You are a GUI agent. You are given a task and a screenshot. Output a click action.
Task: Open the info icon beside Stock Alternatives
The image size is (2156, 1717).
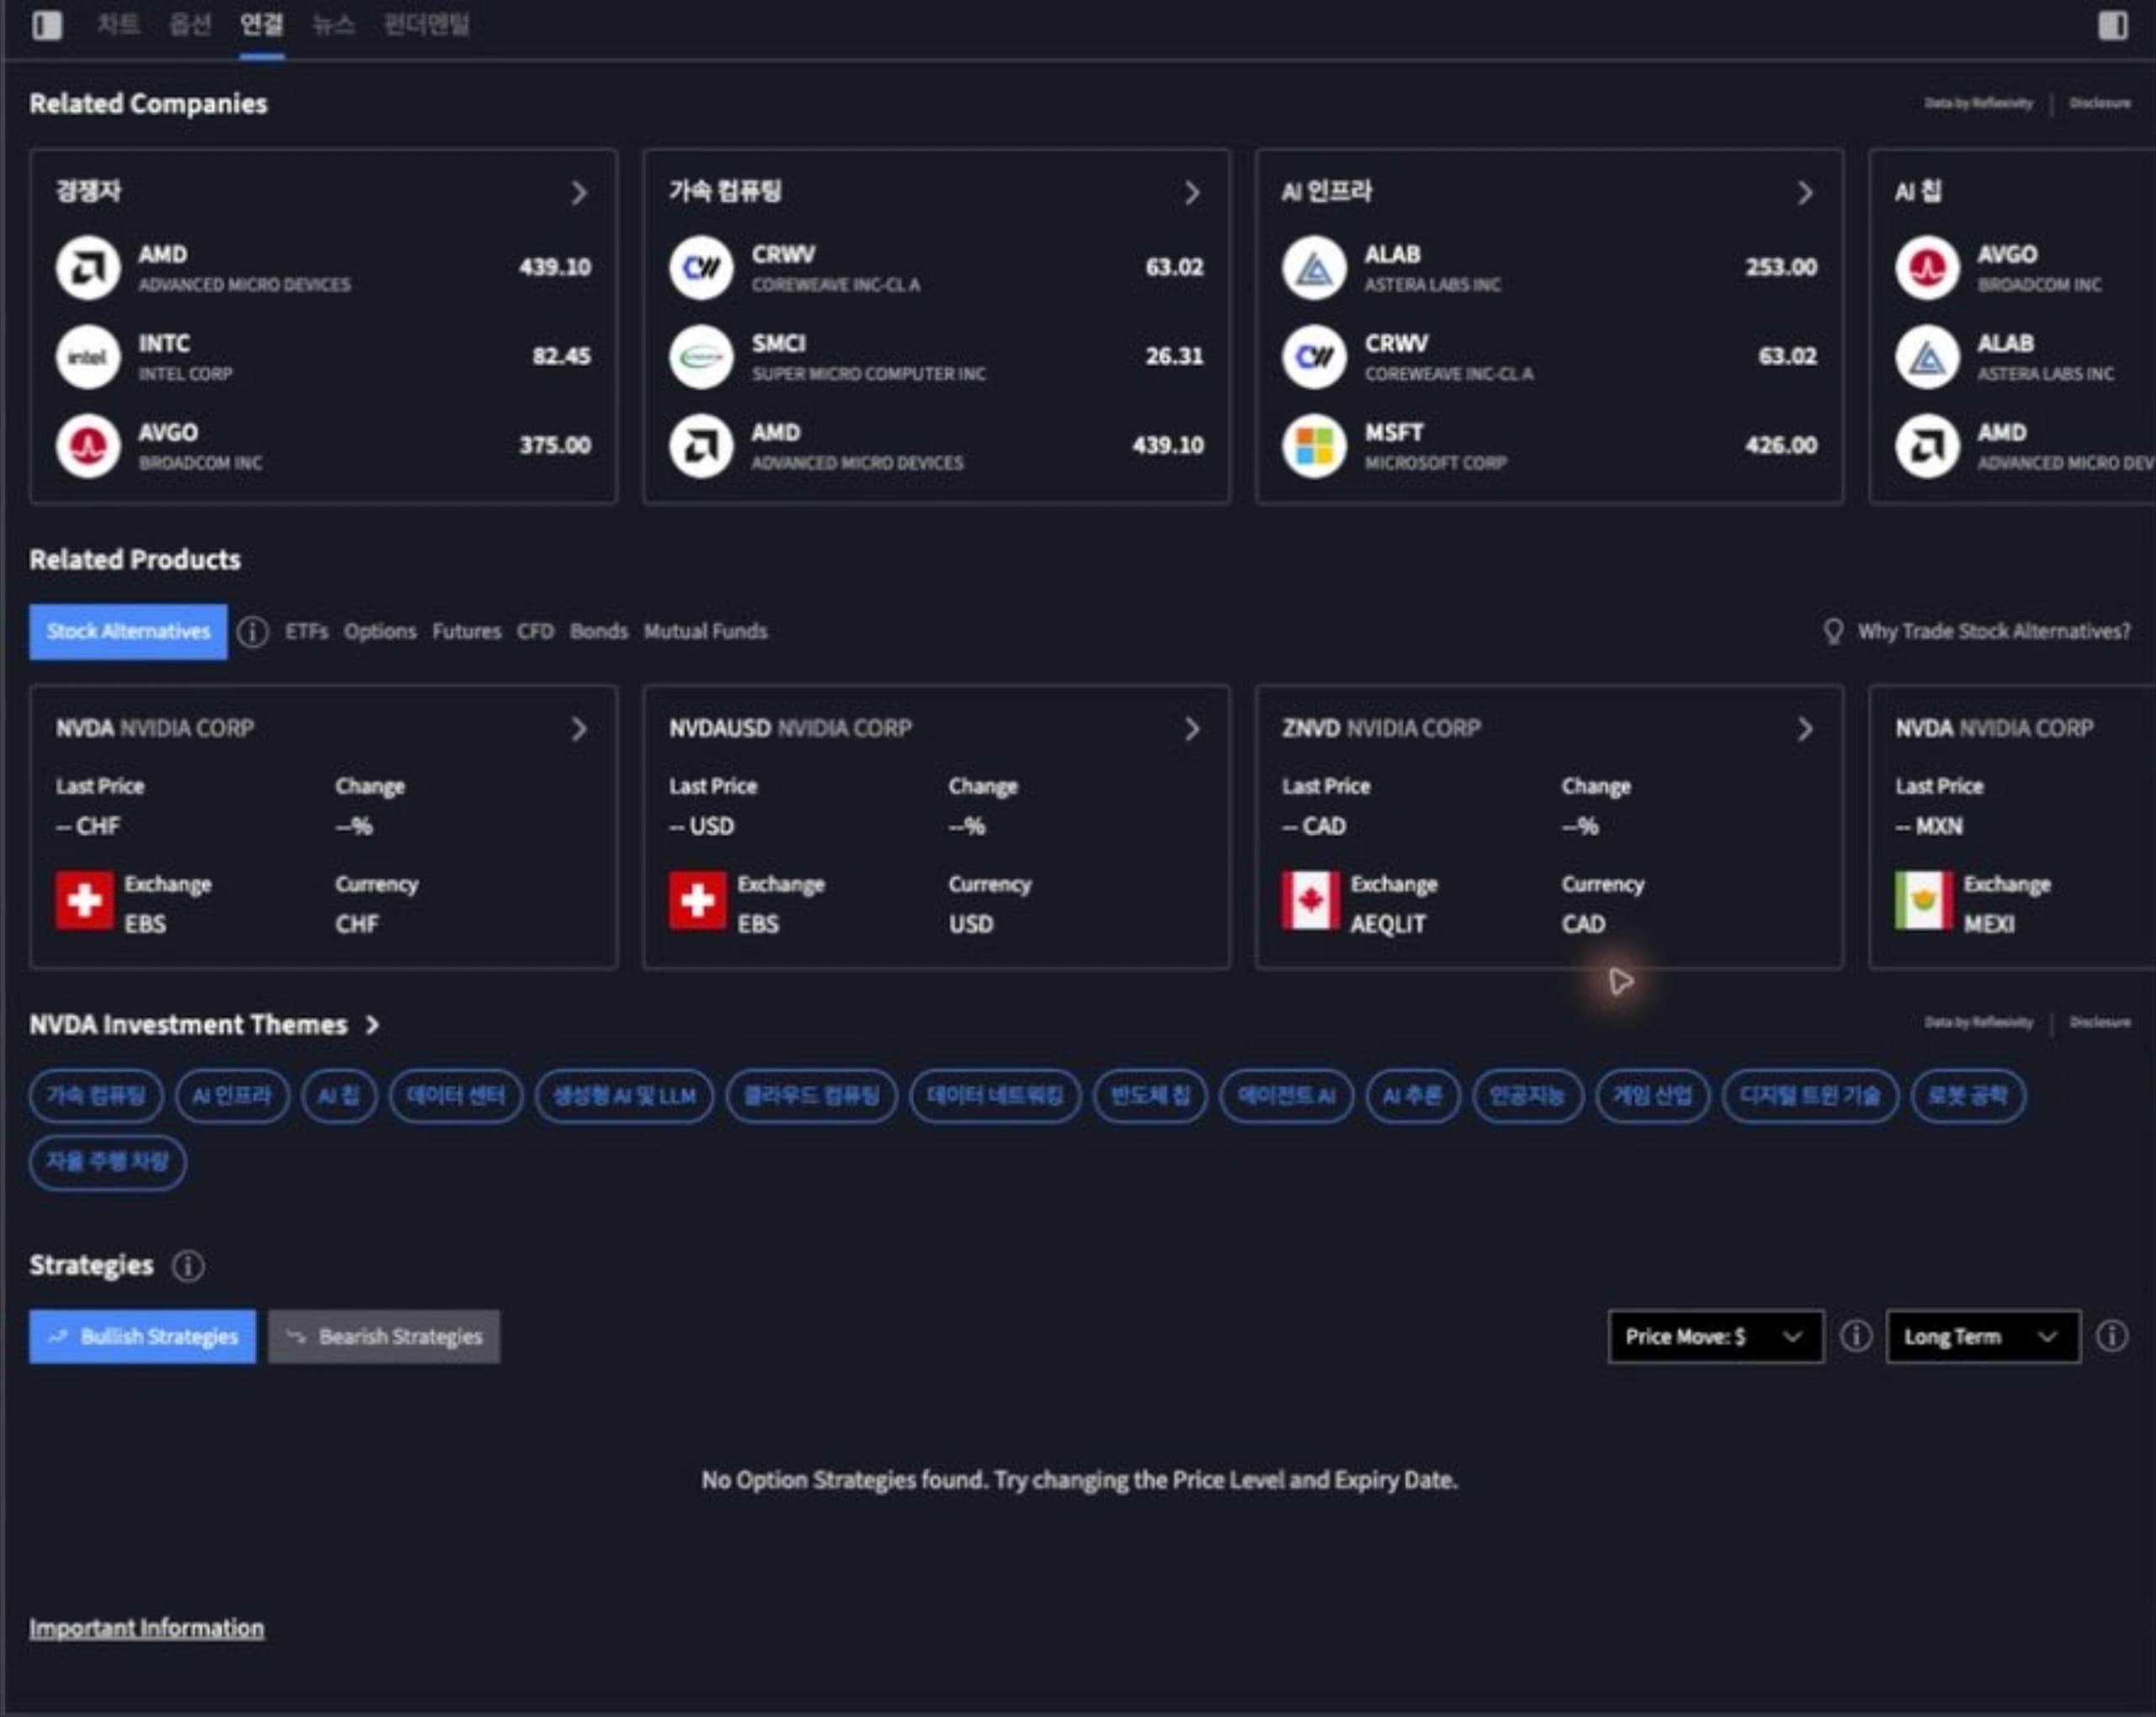point(253,632)
